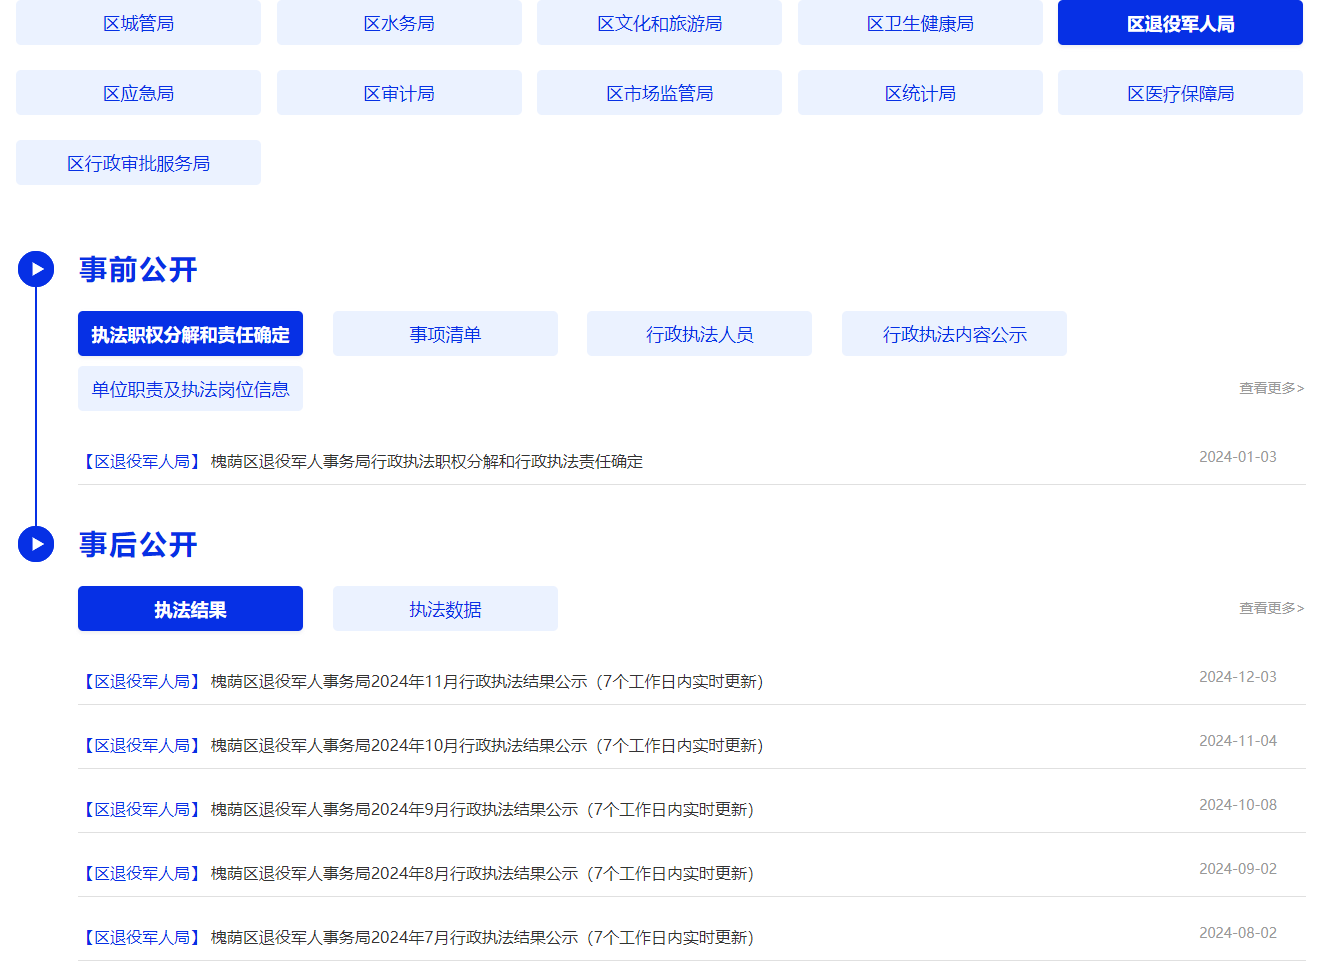Choose the 区行政审批服务局 tab
The image size is (1322, 971).
tap(138, 163)
